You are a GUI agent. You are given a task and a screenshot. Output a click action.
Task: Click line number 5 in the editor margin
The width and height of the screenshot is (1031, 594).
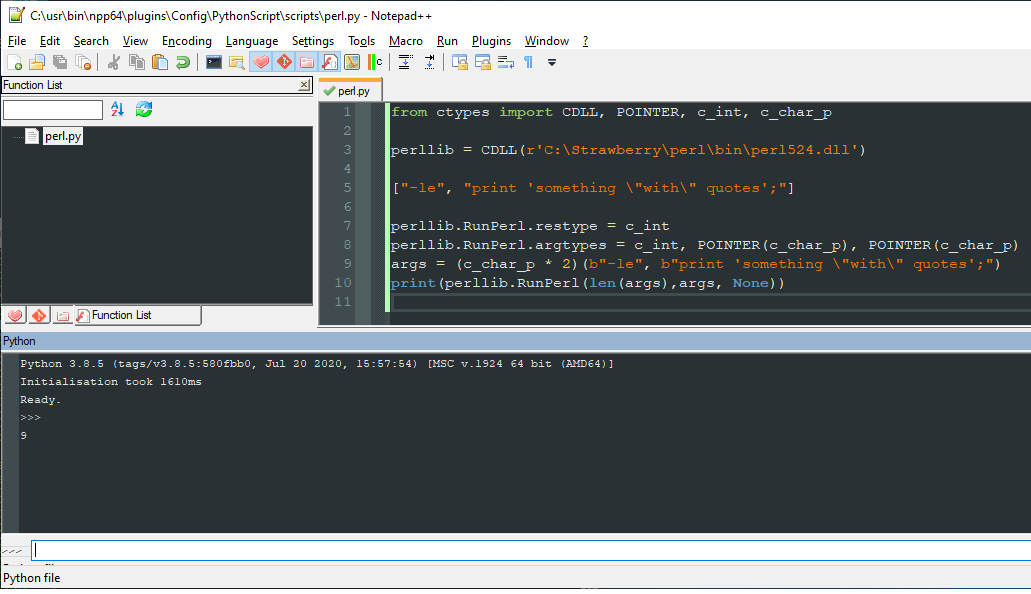(347, 188)
